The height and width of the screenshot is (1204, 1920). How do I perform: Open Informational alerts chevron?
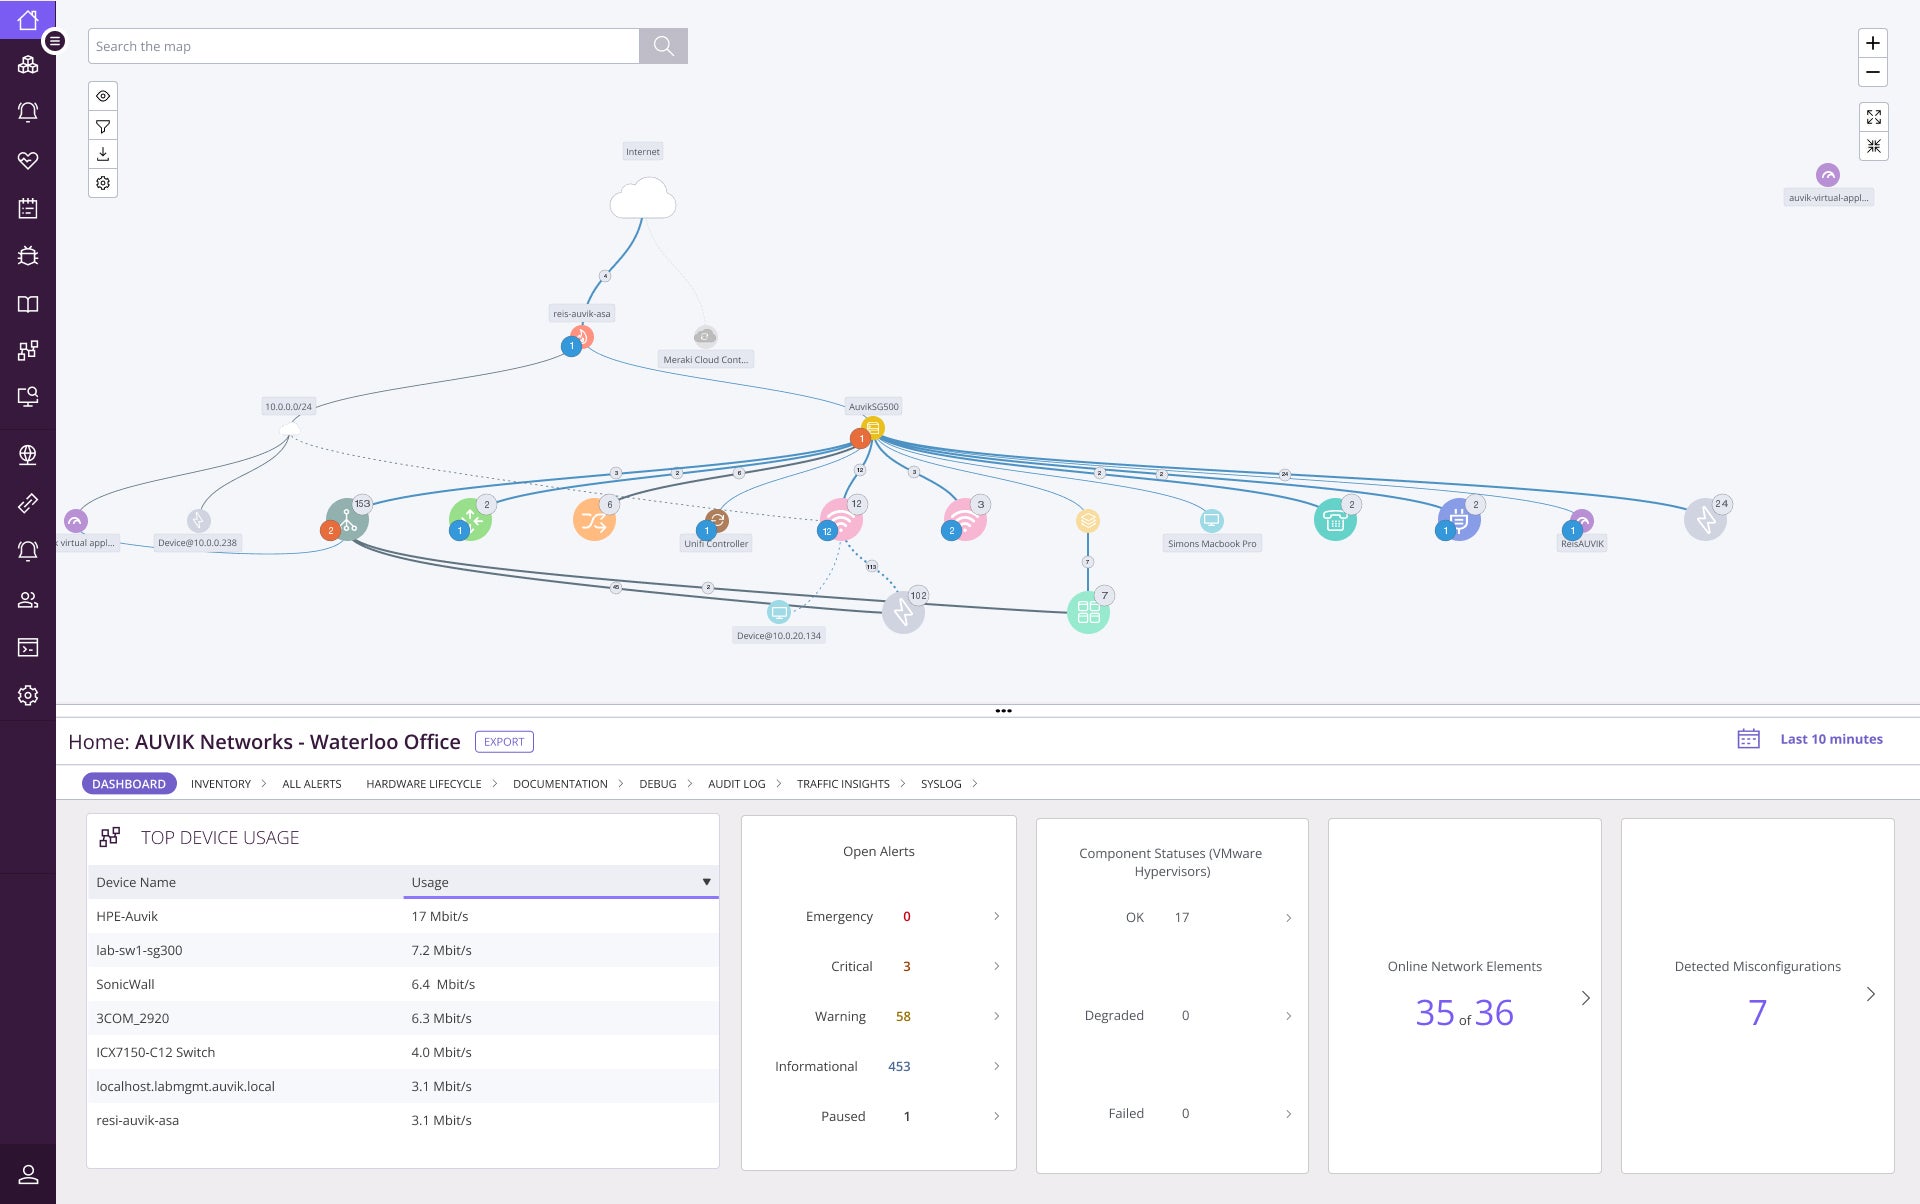996,1066
